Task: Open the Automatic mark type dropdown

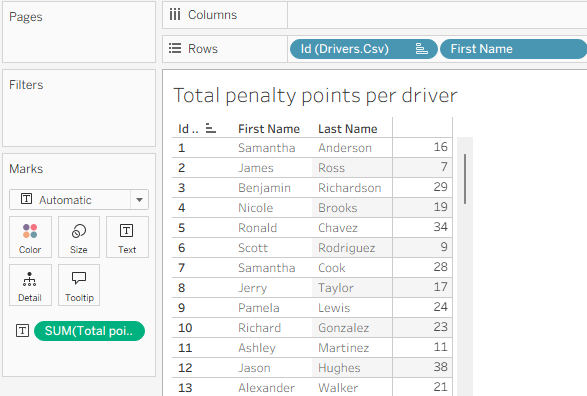Action: pyautogui.click(x=79, y=199)
